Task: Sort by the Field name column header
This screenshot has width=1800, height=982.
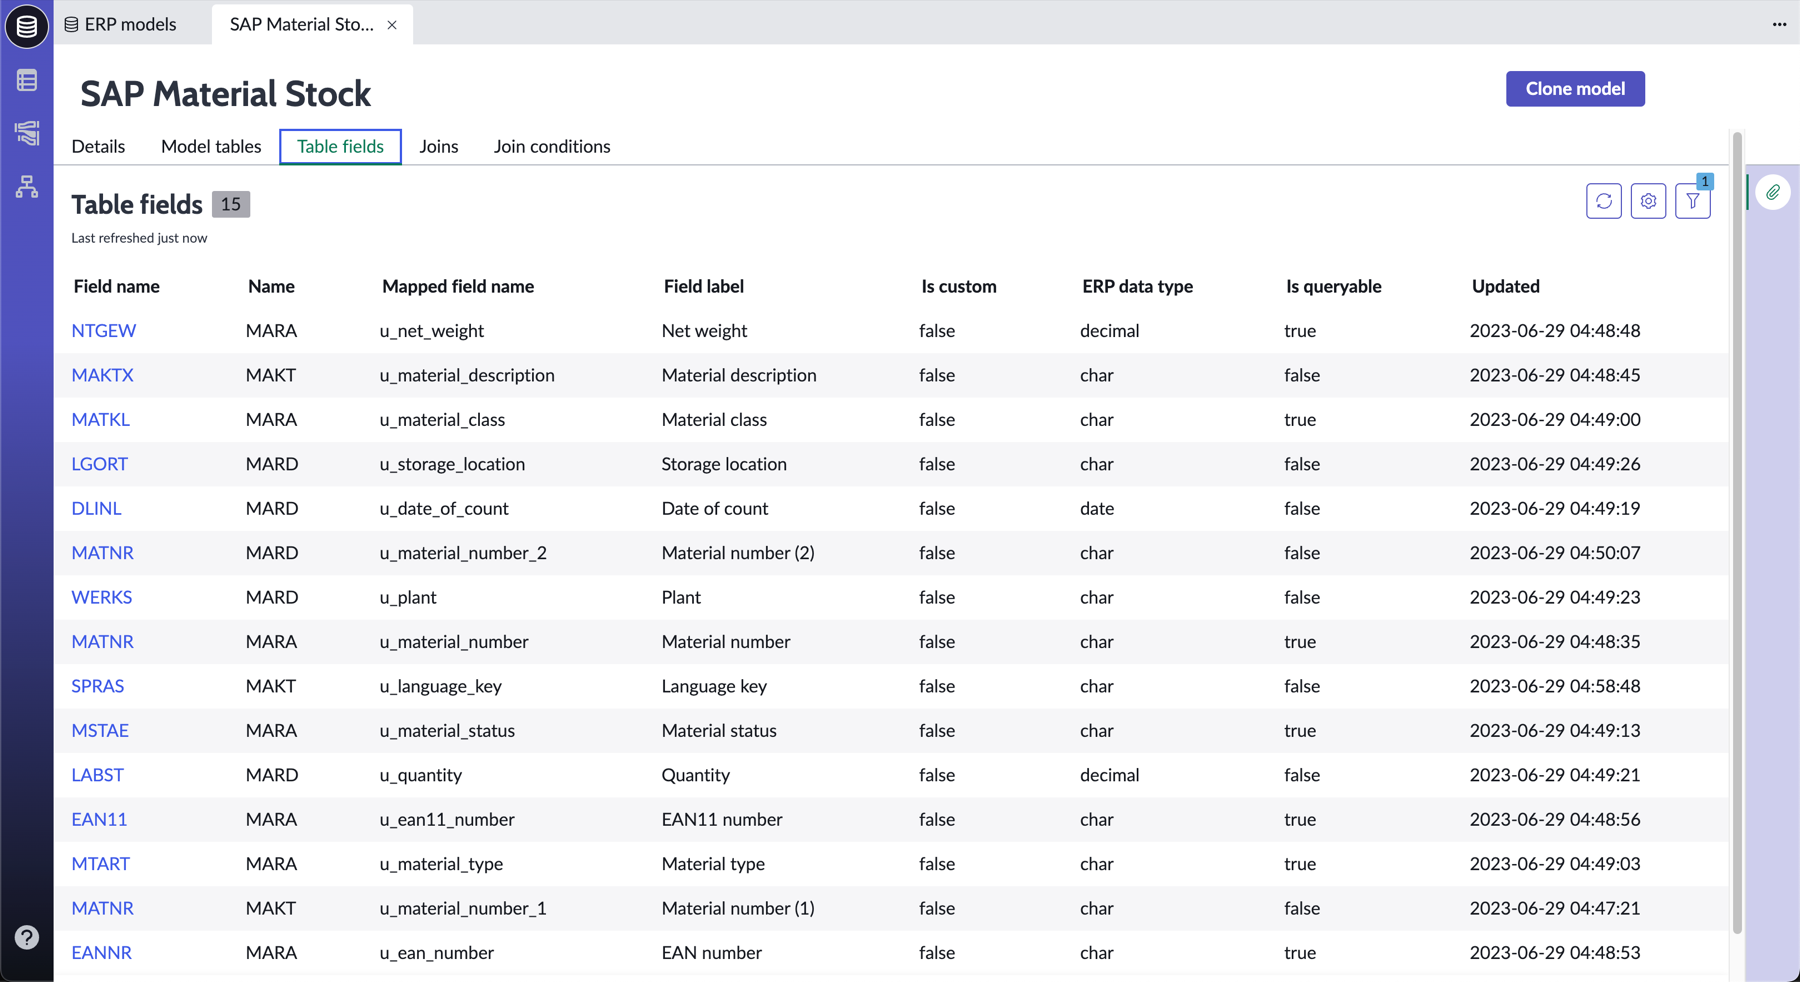Action: coord(116,286)
